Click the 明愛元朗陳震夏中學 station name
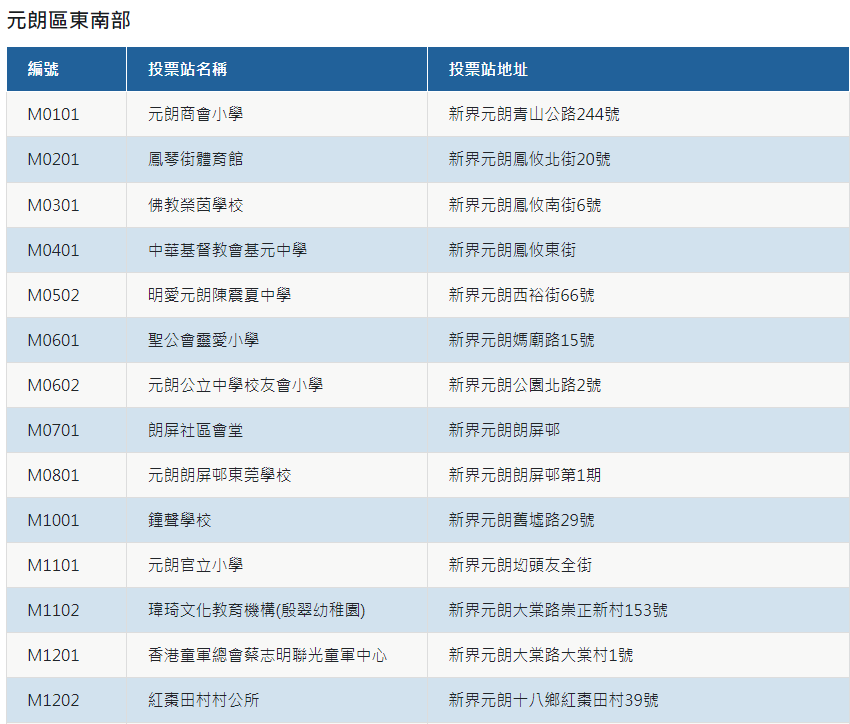This screenshot has width=850, height=724. (219, 295)
